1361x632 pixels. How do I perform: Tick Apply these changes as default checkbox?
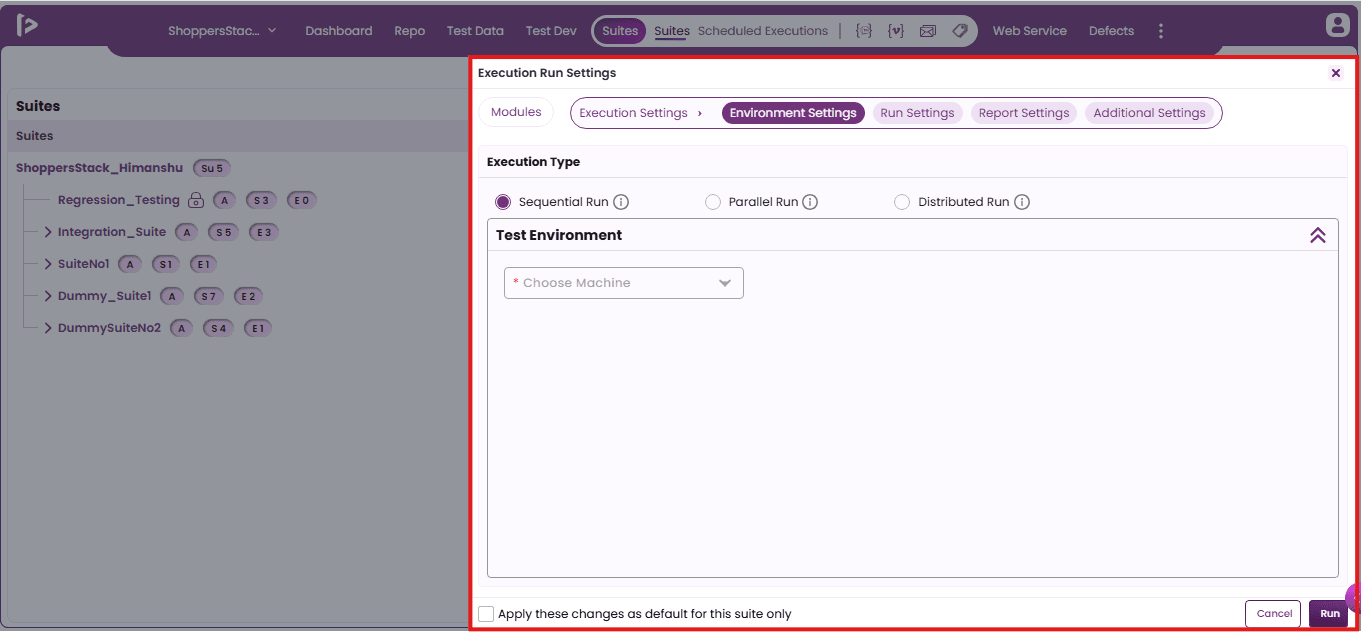486,614
